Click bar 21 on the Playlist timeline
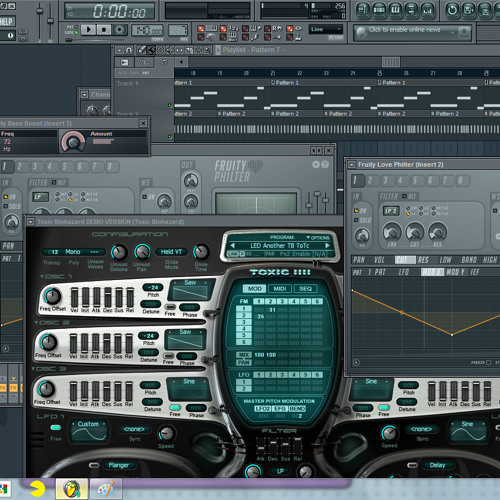Image resolution: width=500 pixels, height=500 pixels. pos(272,73)
